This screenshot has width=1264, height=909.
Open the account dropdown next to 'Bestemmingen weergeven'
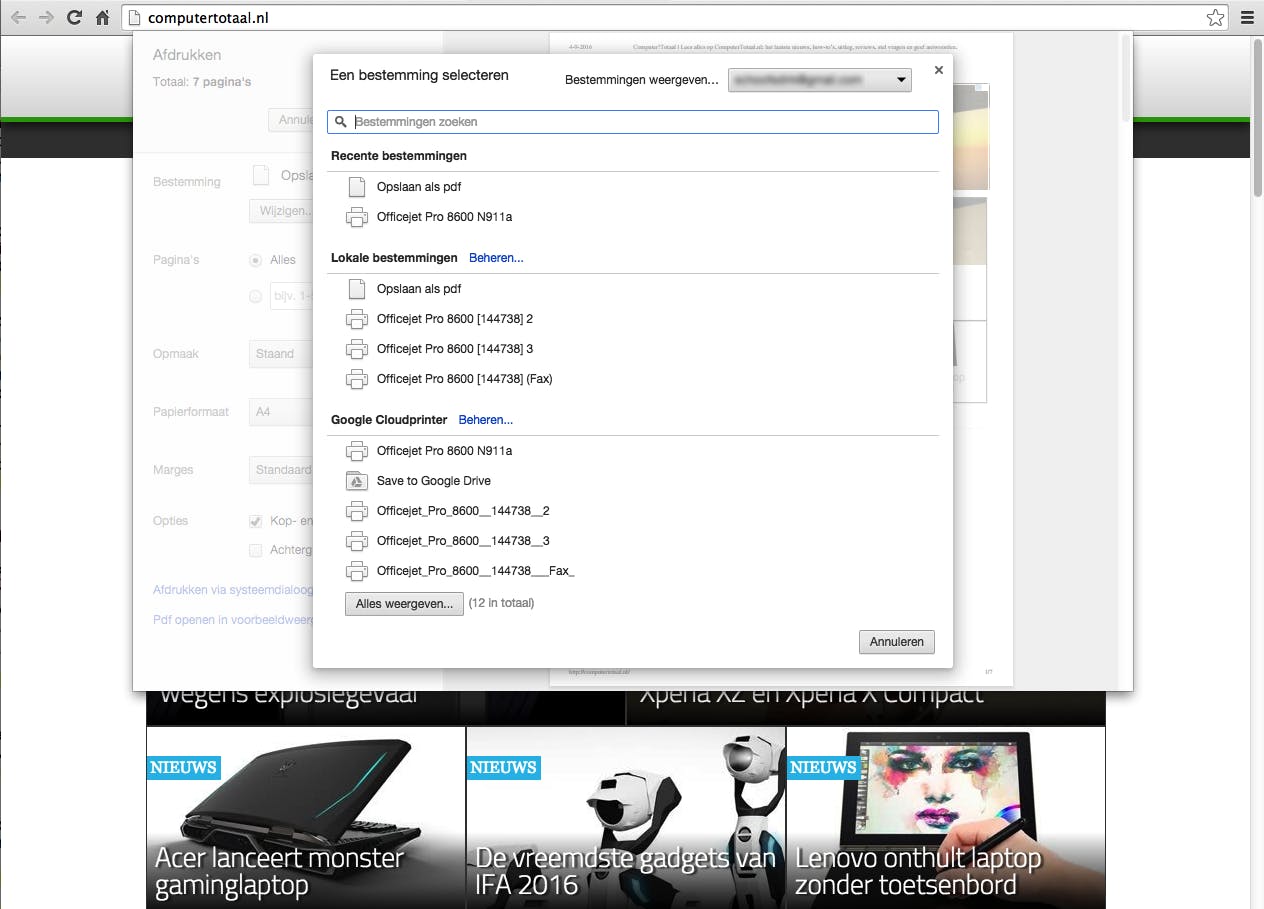tap(820, 80)
